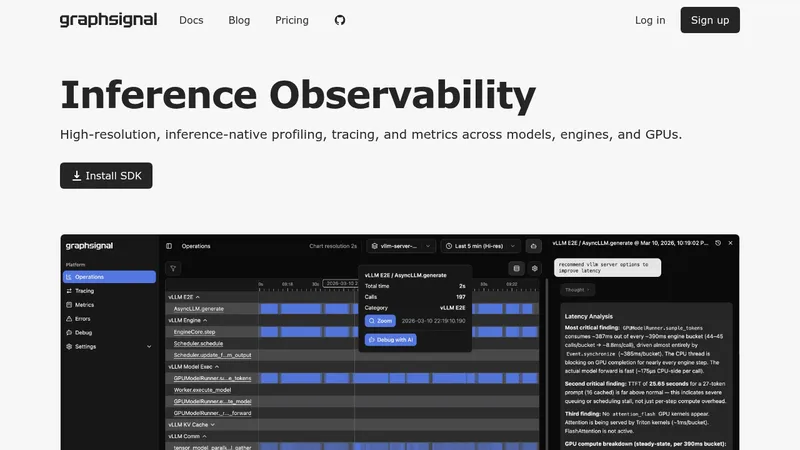Viewport: 800px width, 450px height.
Task: Click the history icon in AI panel header
Action: pos(718,243)
